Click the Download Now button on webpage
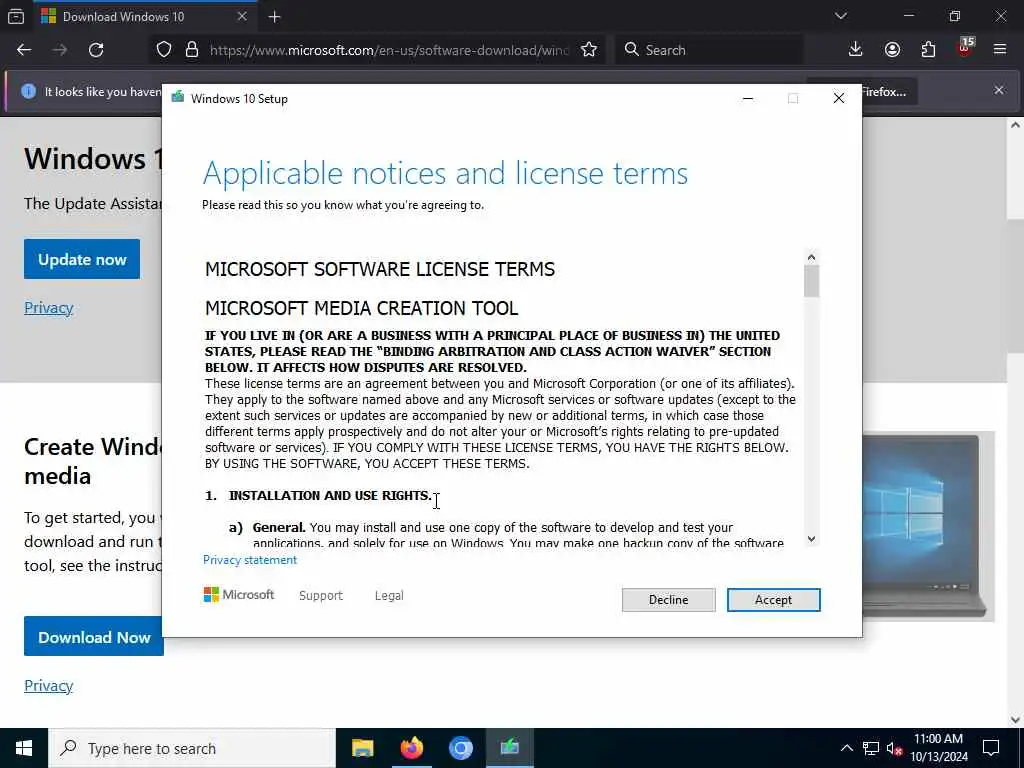This screenshot has height=768, width=1024. (94, 637)
